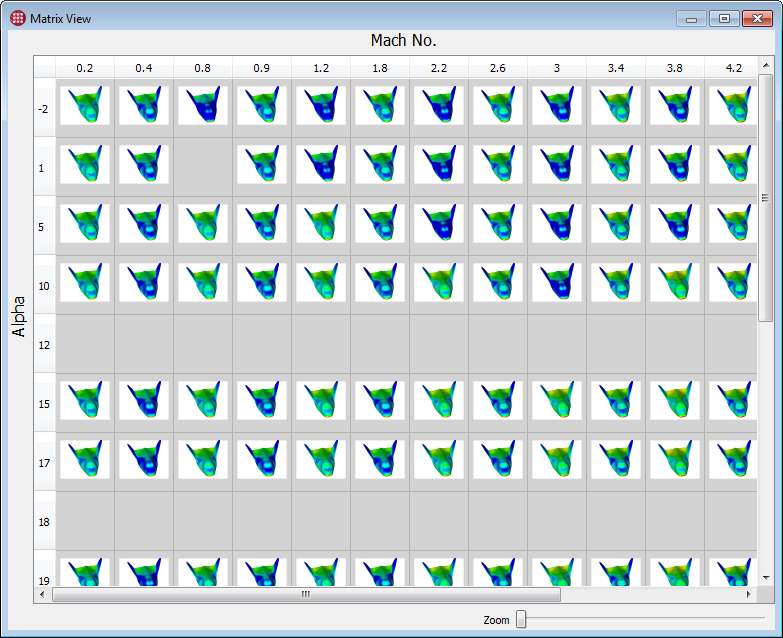
Task: Click the Matrix View app icon
Action: coord(17,18)
